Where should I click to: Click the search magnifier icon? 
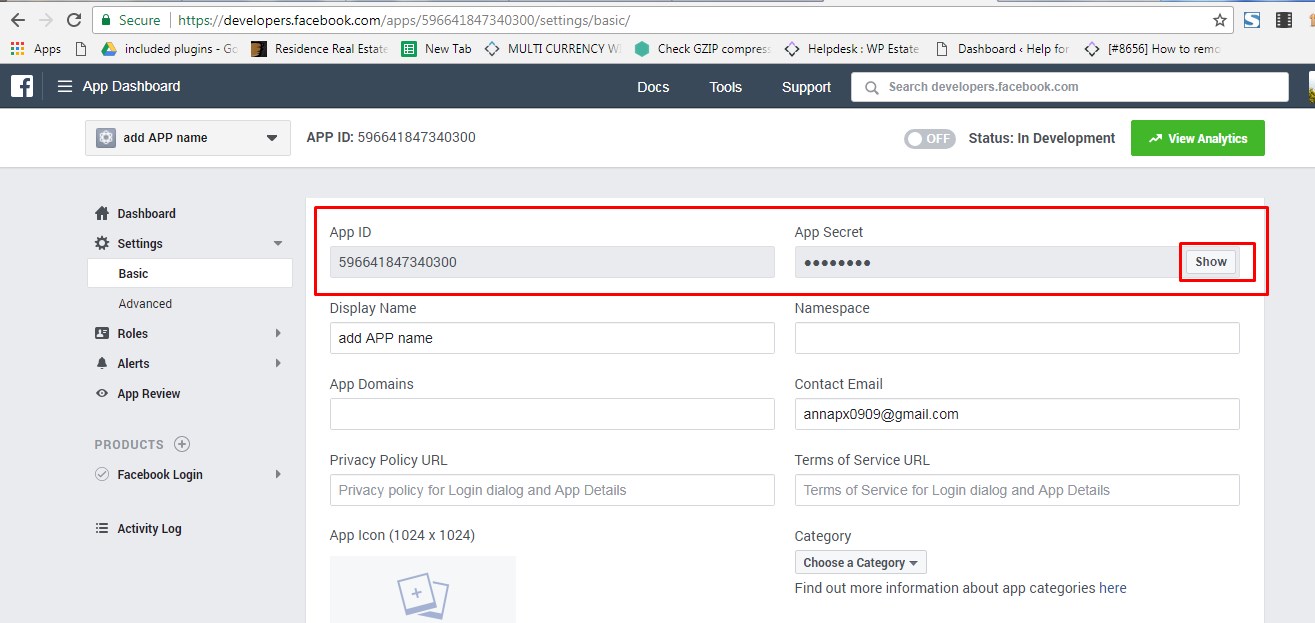(x=871, y=87)
